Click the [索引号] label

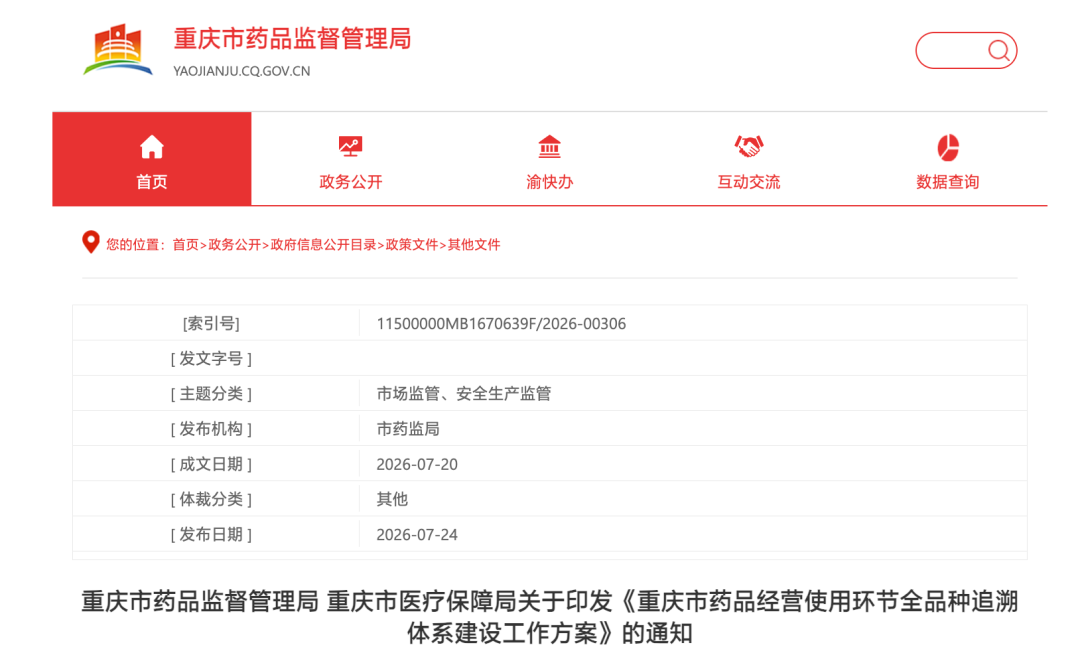point(211,324)
